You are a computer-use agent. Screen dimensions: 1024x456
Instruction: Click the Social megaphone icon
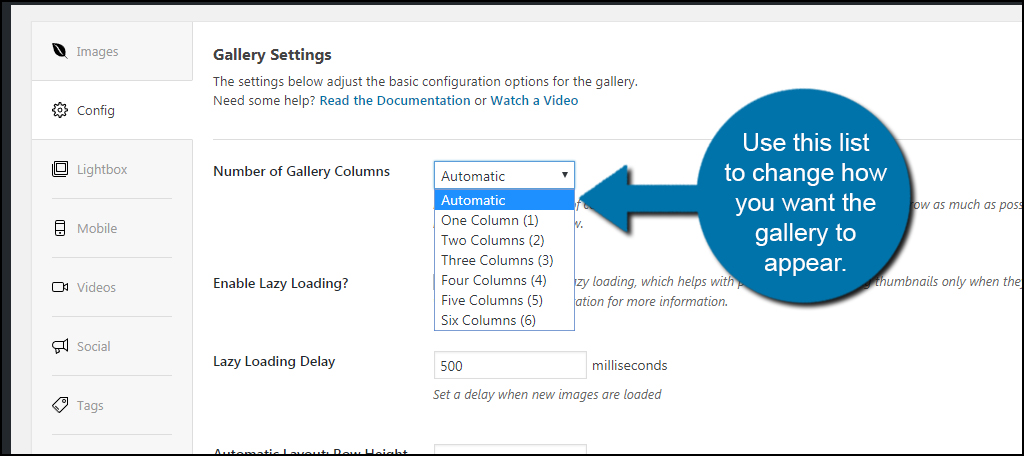[60, 346]
